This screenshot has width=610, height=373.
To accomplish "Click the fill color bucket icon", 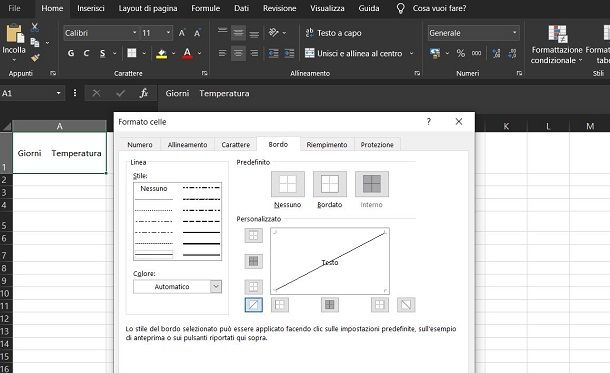I will pyautogui.click(x=161, y=53).
